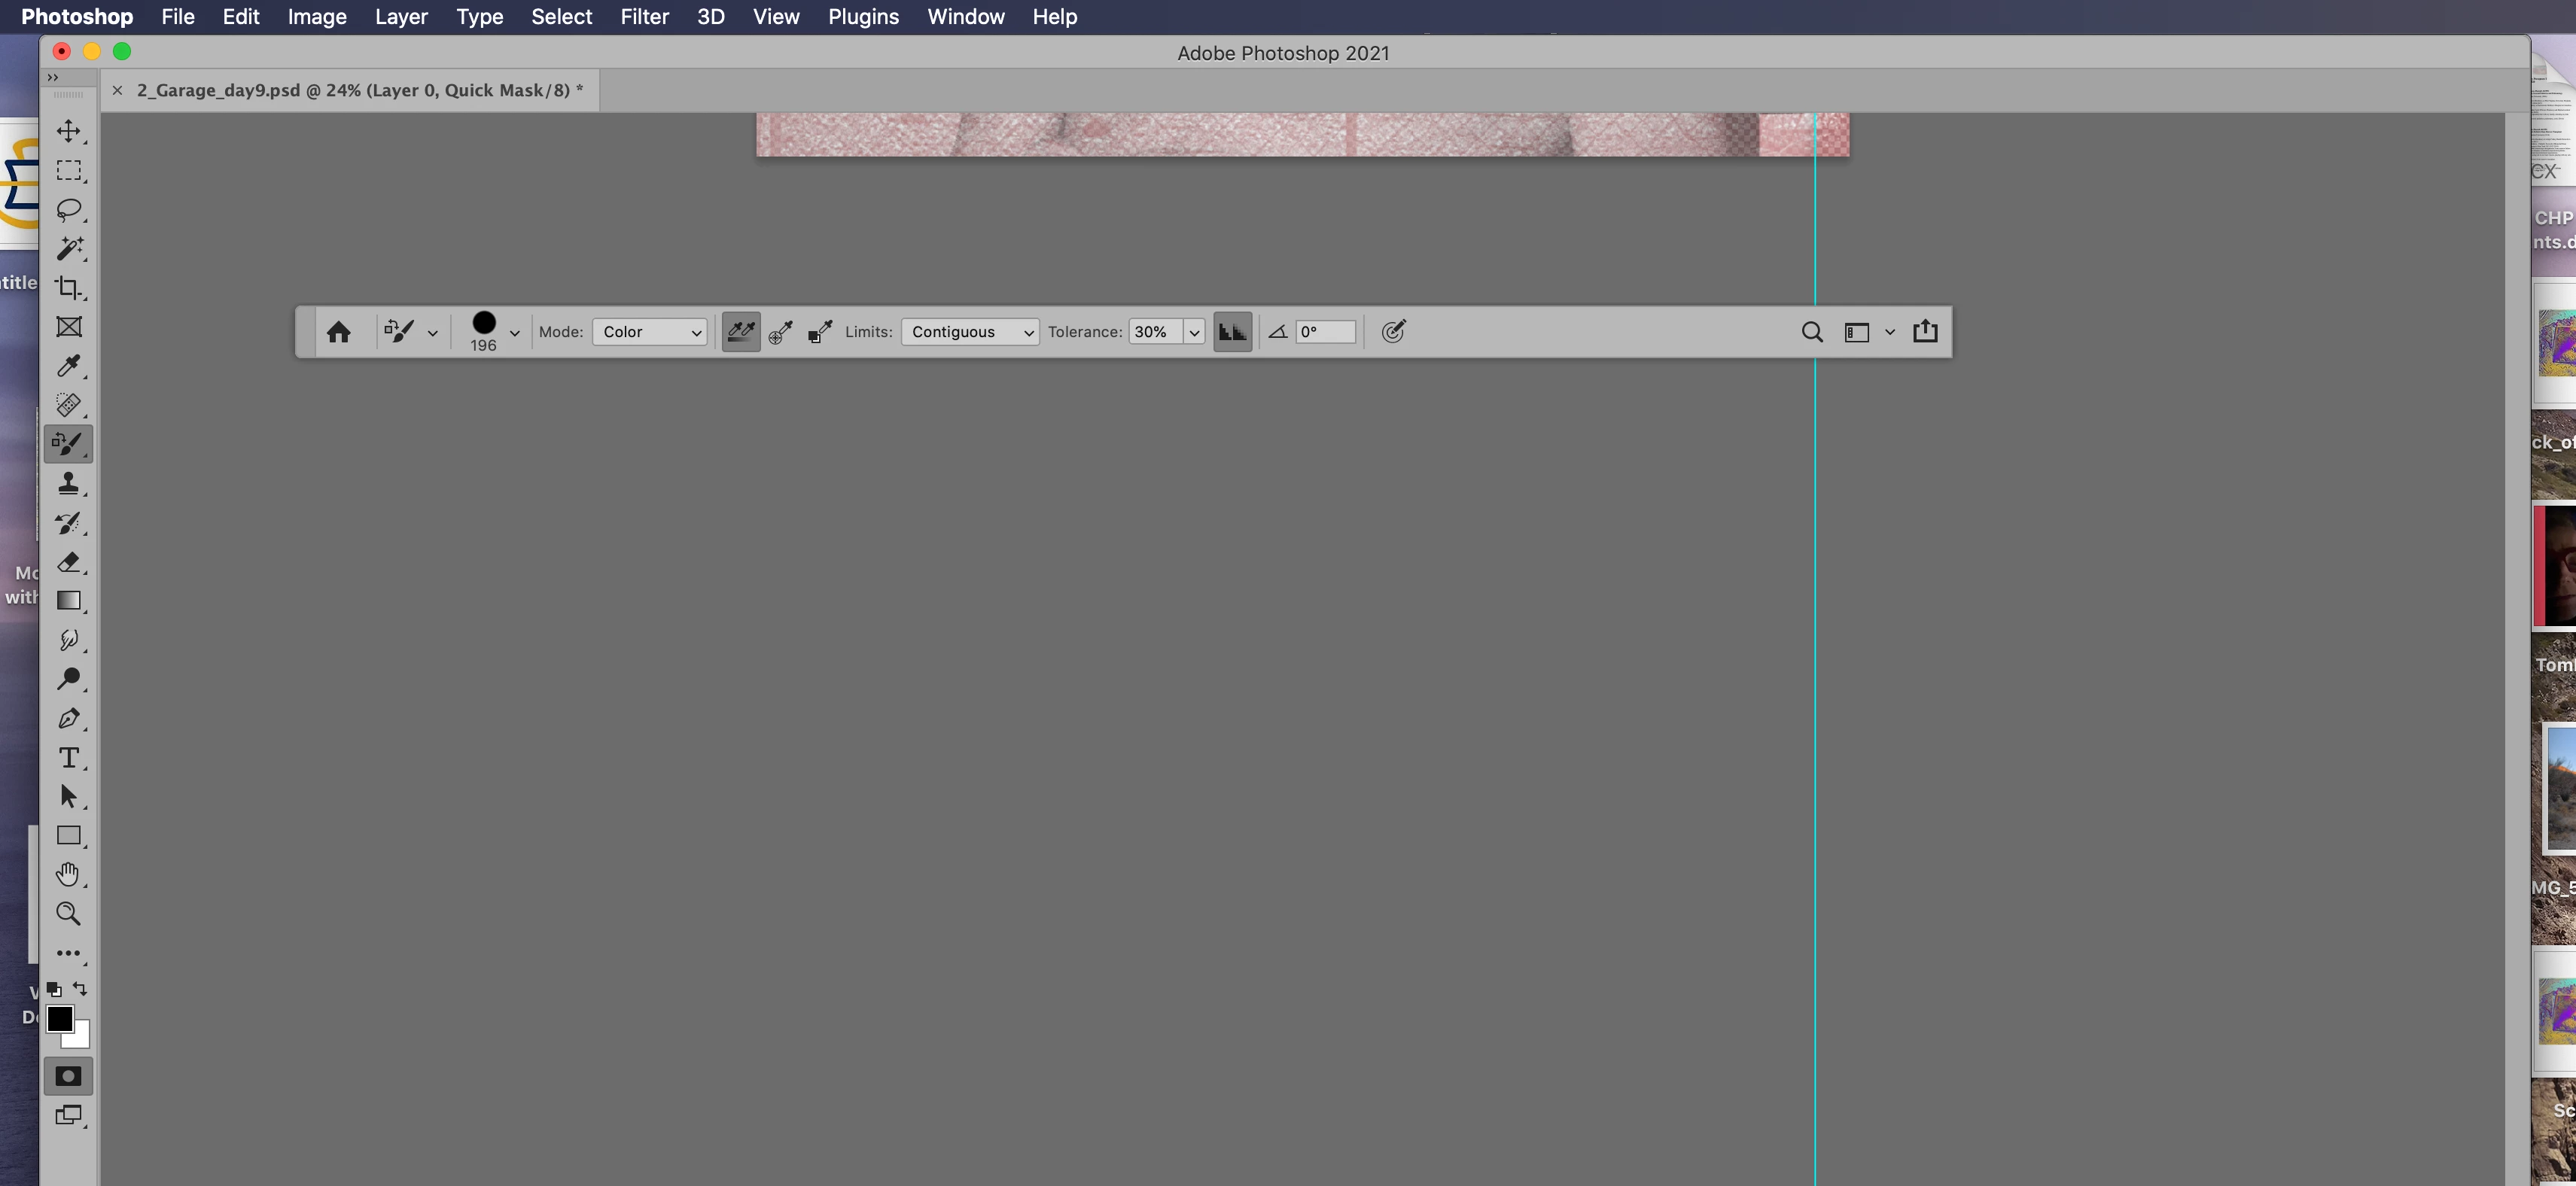Image resolution: width=2576 pixels, height=1186 pixels.
Task: Select the Crop tool
Action: click(x=68, y=288)
